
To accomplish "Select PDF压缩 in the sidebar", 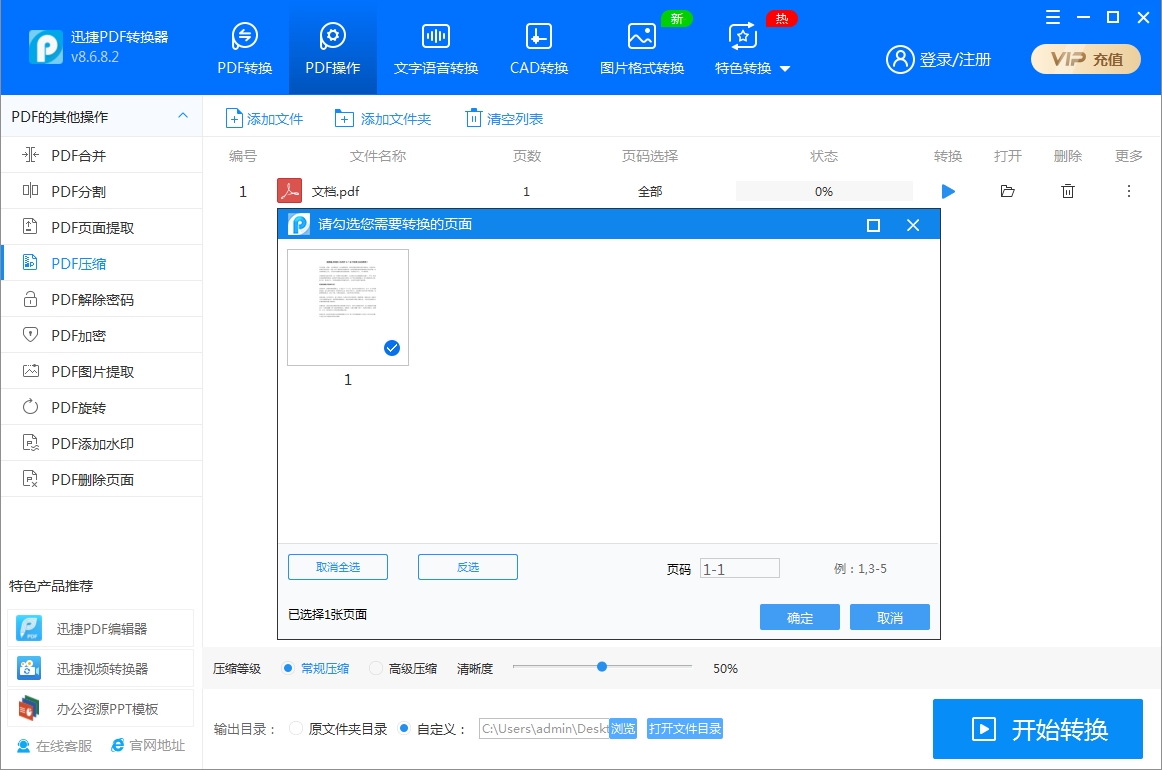I will pos(102,263).
